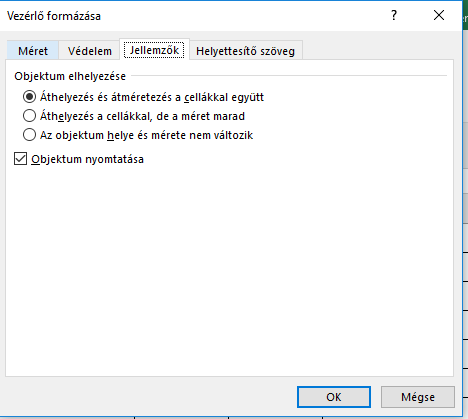Click label text 'Áthelyezés és átméretezés a cellákkal együtt'
The height and width of the screenshot is (419, 468).
152,97
